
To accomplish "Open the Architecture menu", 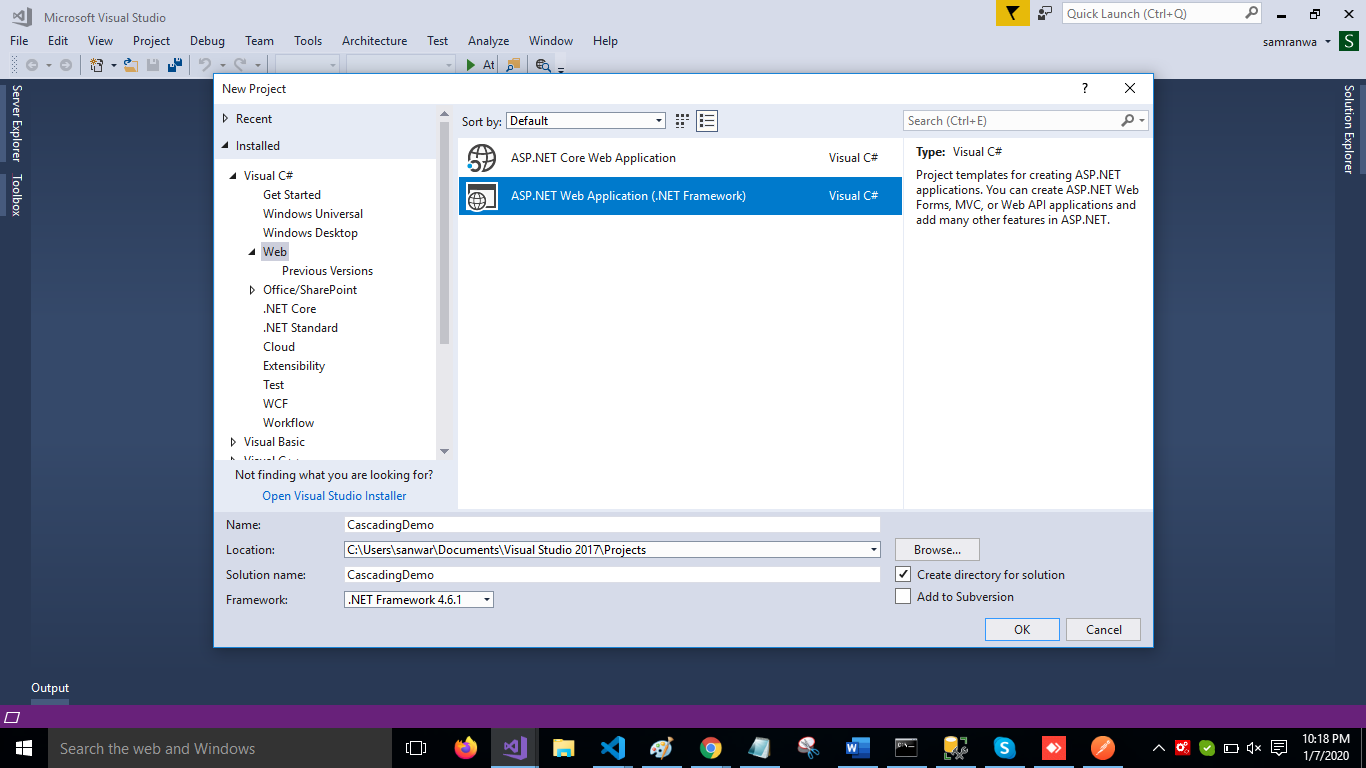I will 374,41.
